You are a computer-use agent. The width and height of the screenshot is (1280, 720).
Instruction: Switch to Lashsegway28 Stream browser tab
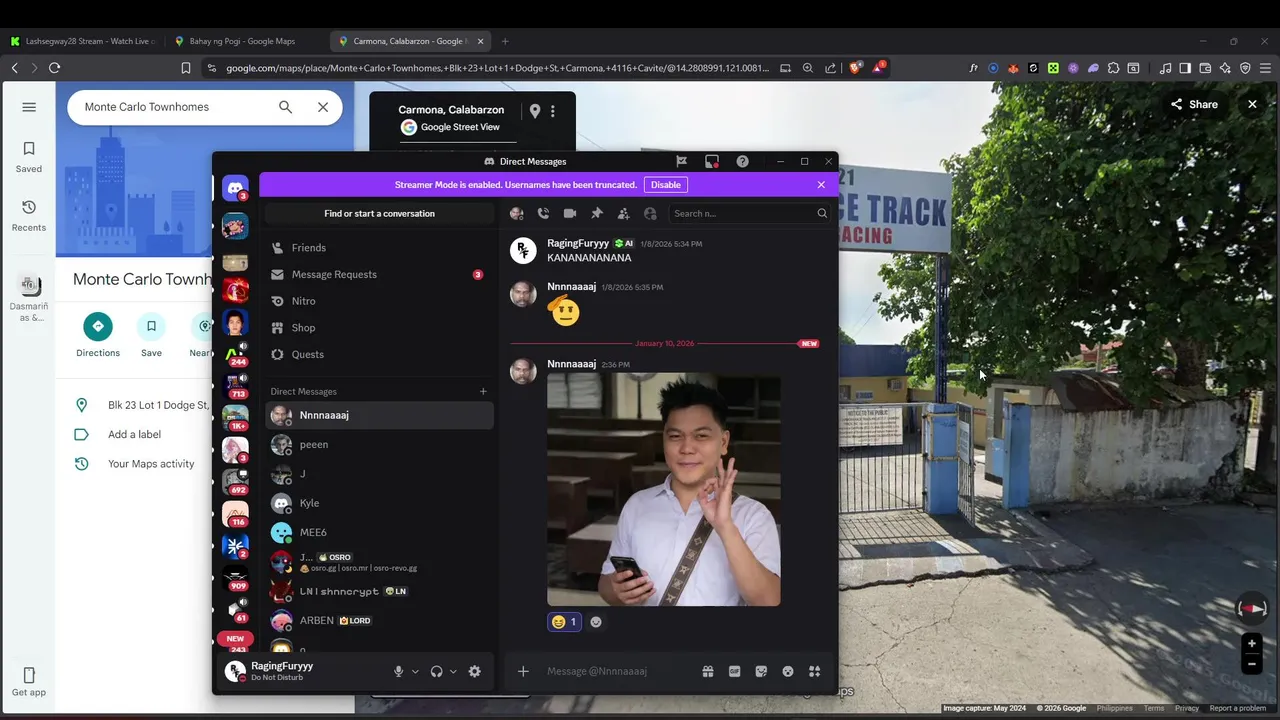[x=82, y=41]
